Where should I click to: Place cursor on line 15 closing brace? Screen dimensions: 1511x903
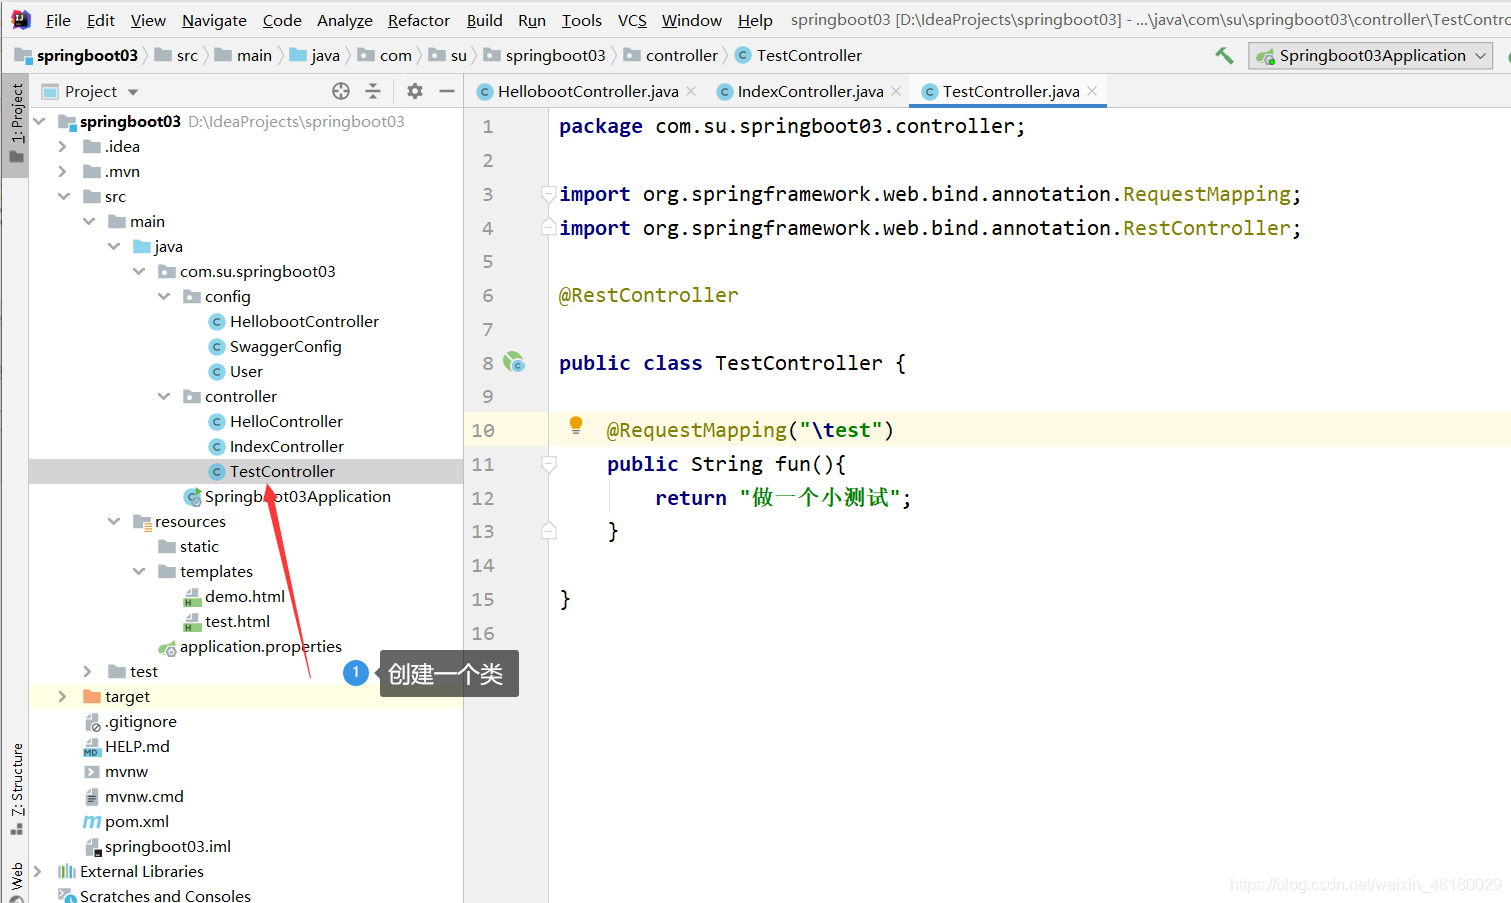[565, 599]
